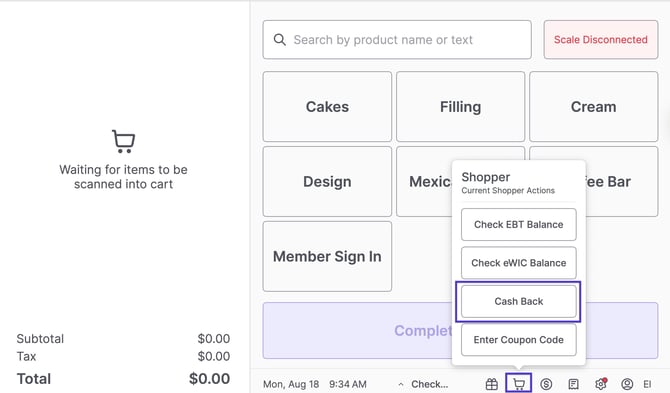Open the gift card icon in bottom bar
670x393 pixels.
coord(491,384)
